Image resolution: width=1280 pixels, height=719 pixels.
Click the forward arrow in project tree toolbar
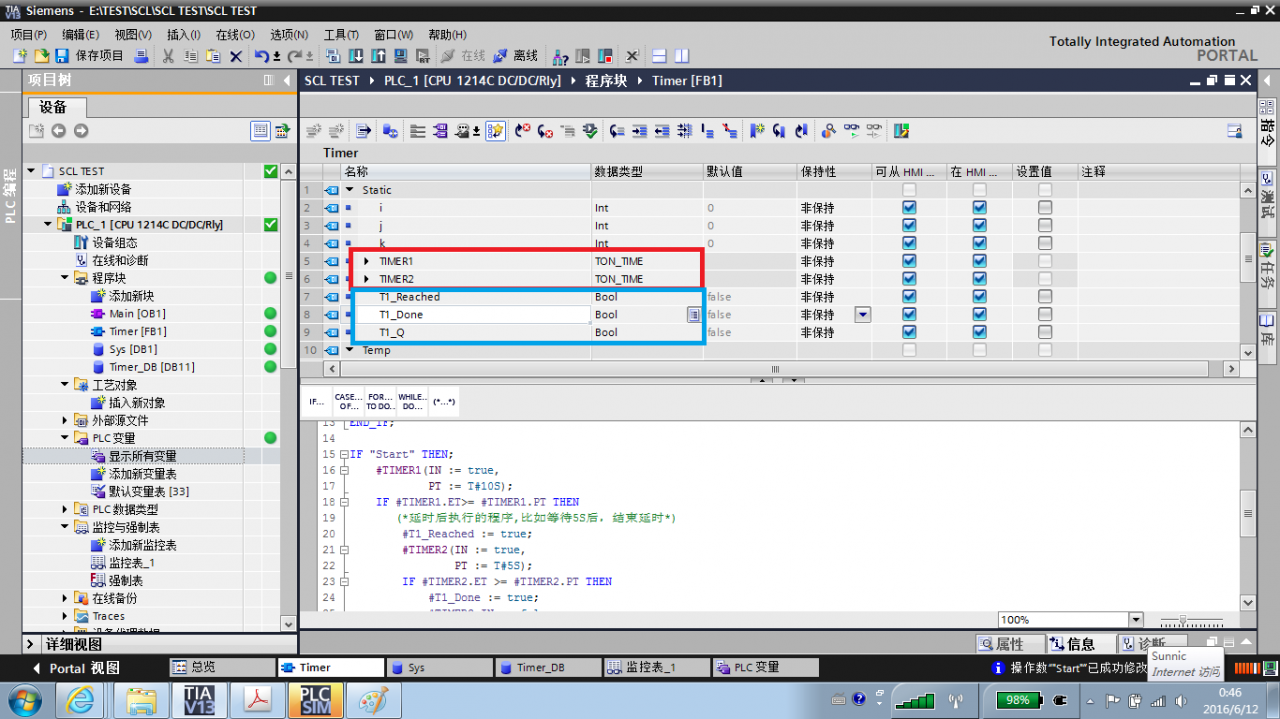point(81,131)
